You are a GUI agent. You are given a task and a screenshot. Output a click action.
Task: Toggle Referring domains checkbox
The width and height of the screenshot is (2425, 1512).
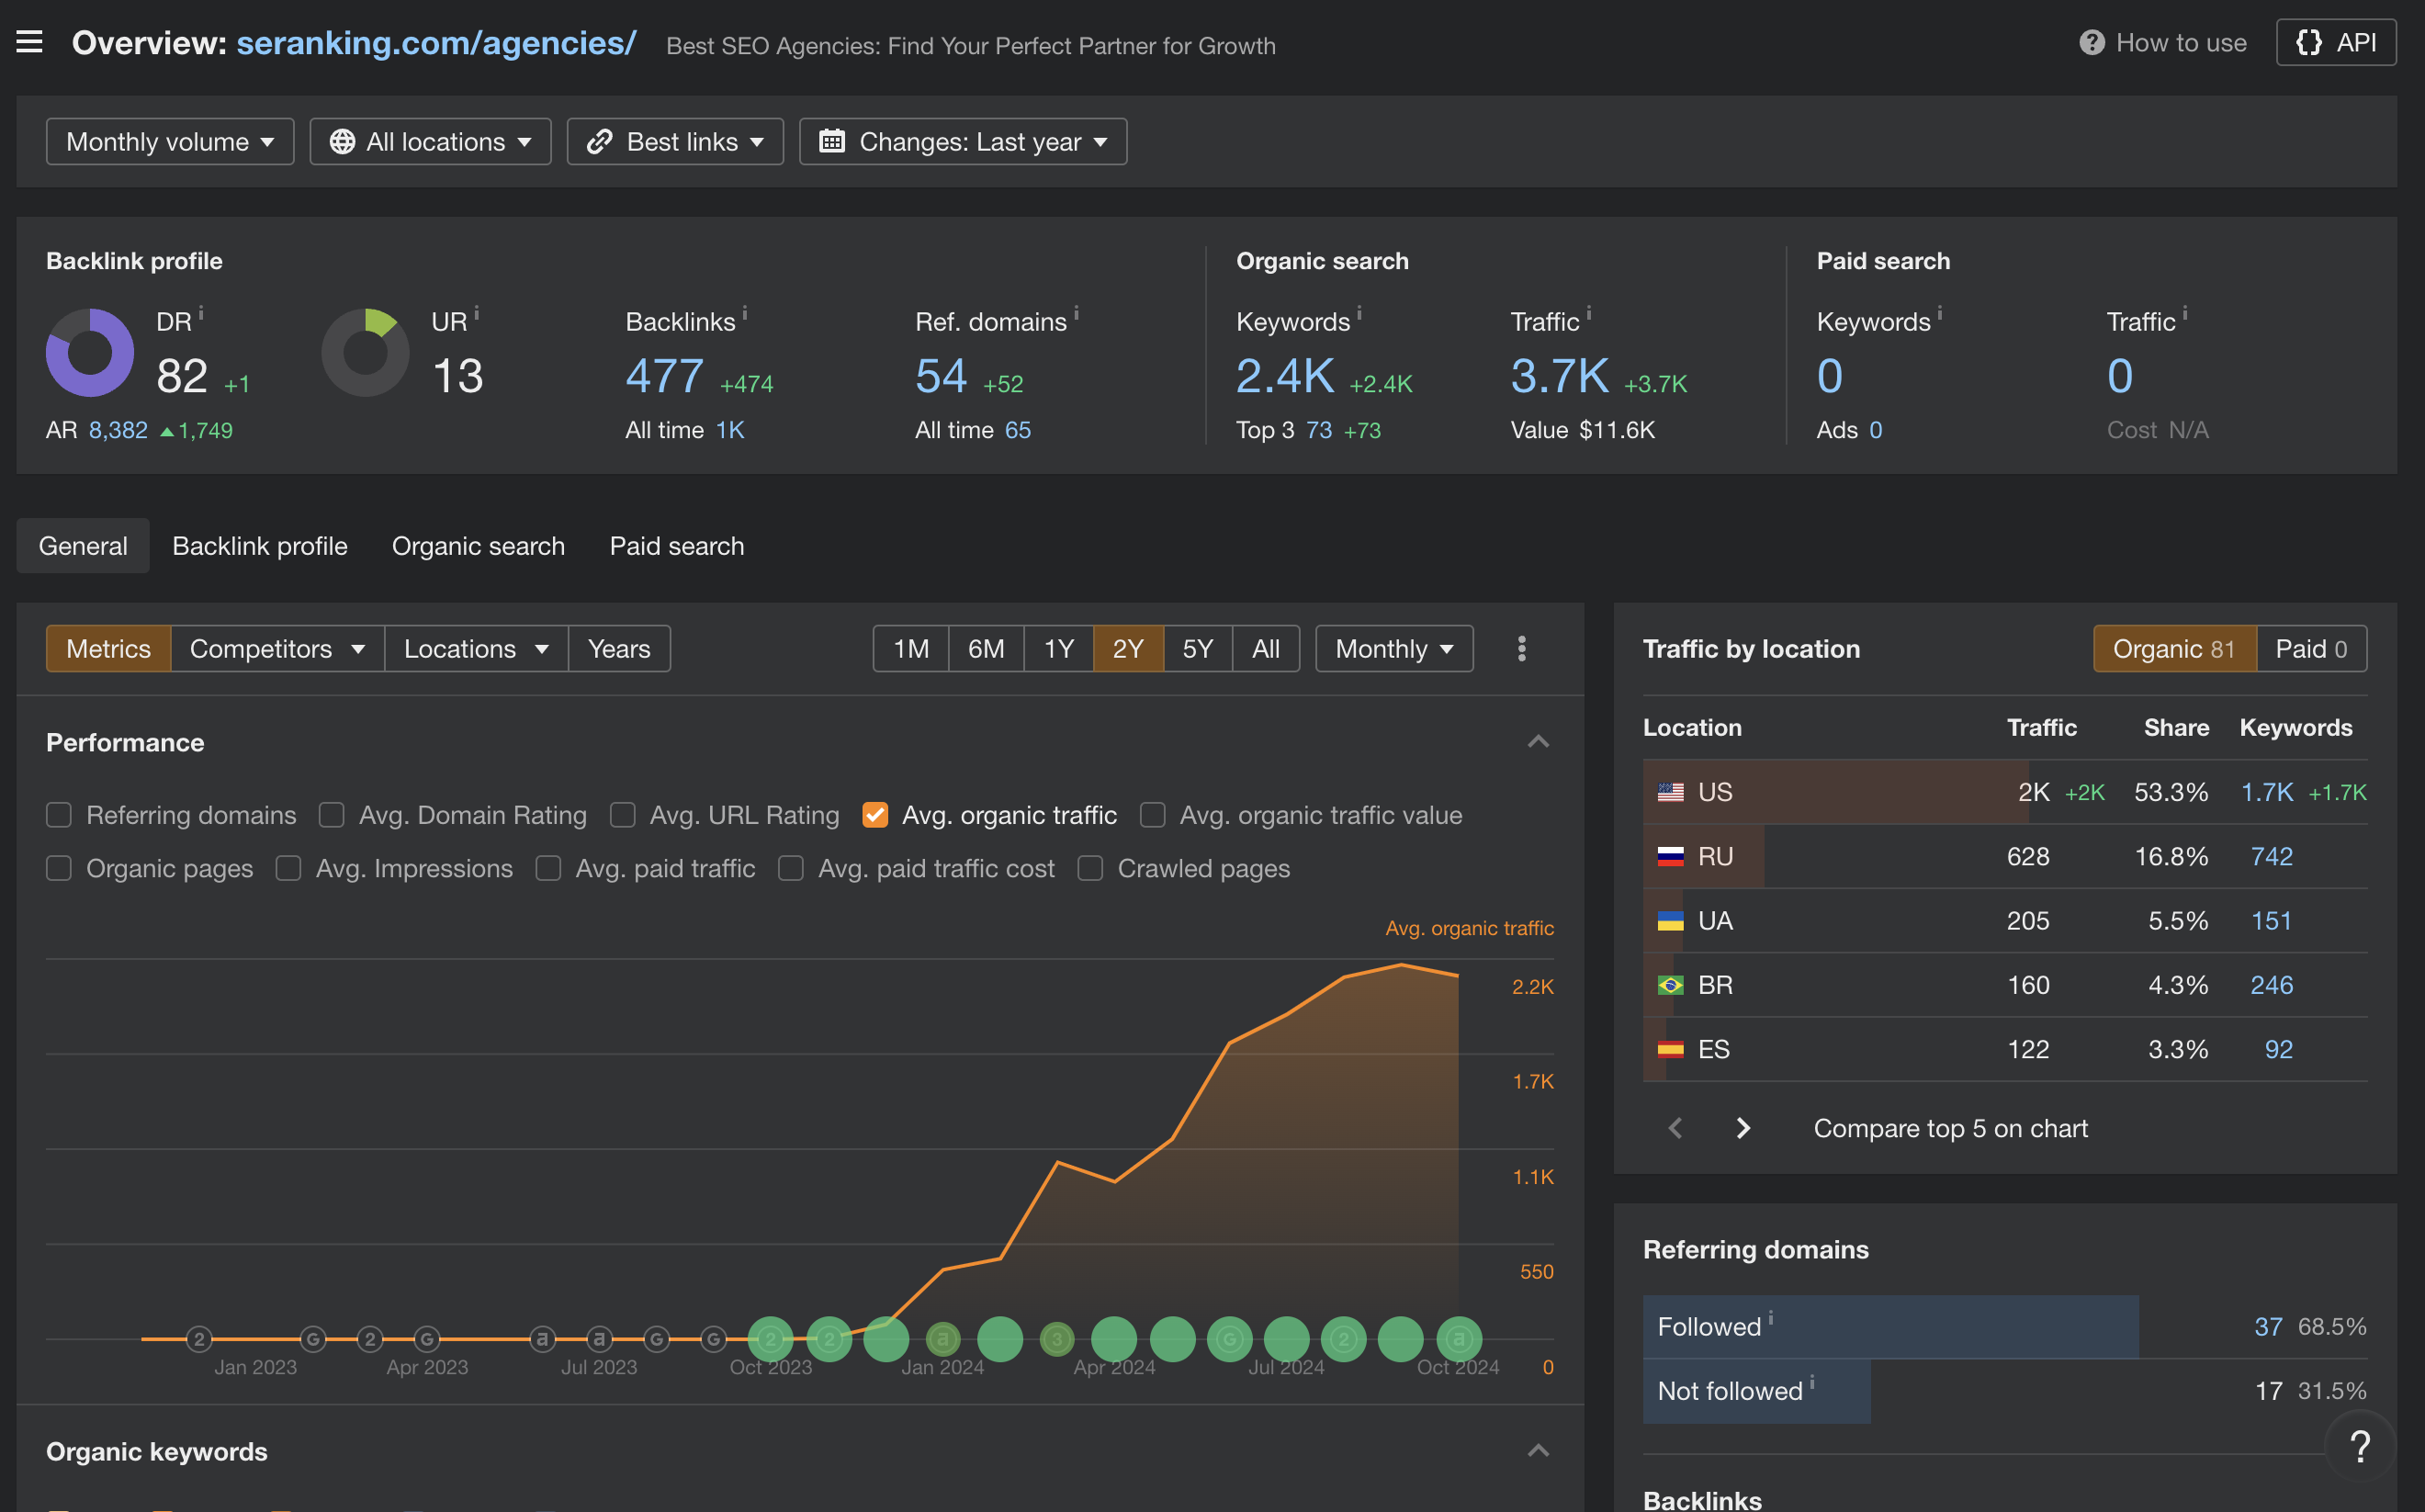[59, 815]
